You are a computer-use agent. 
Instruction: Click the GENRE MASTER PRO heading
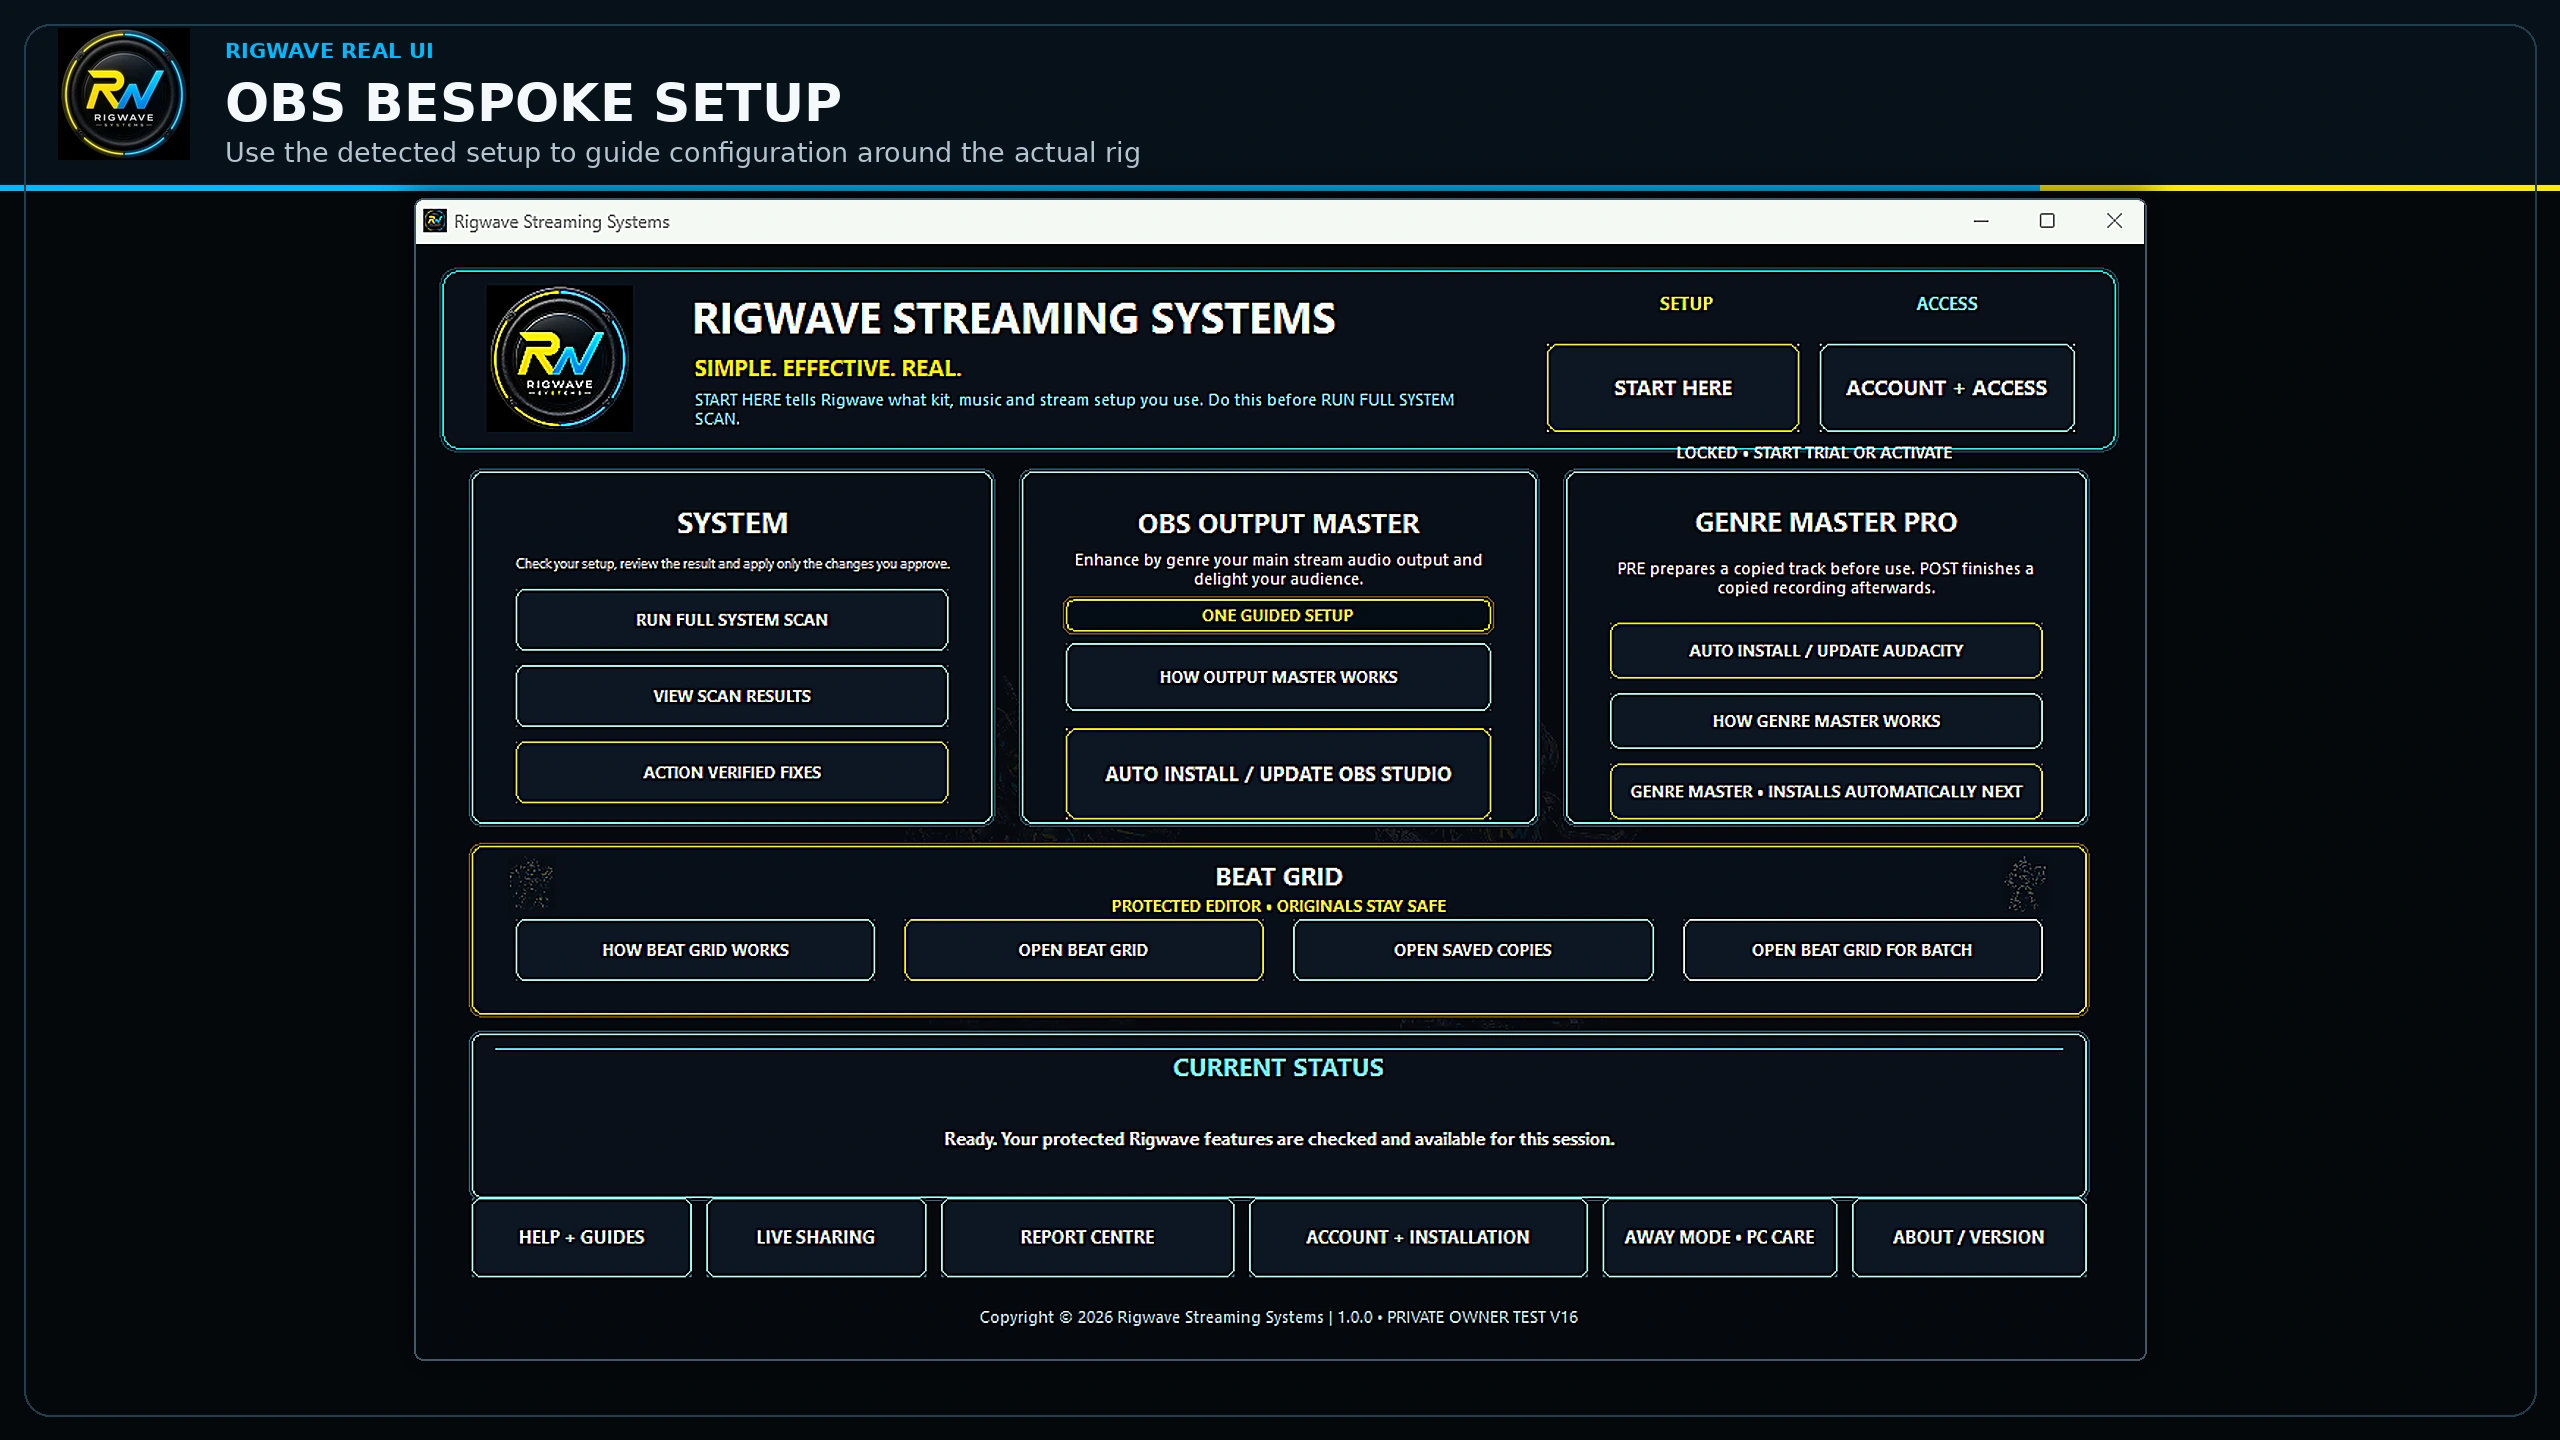[1826, 522]
